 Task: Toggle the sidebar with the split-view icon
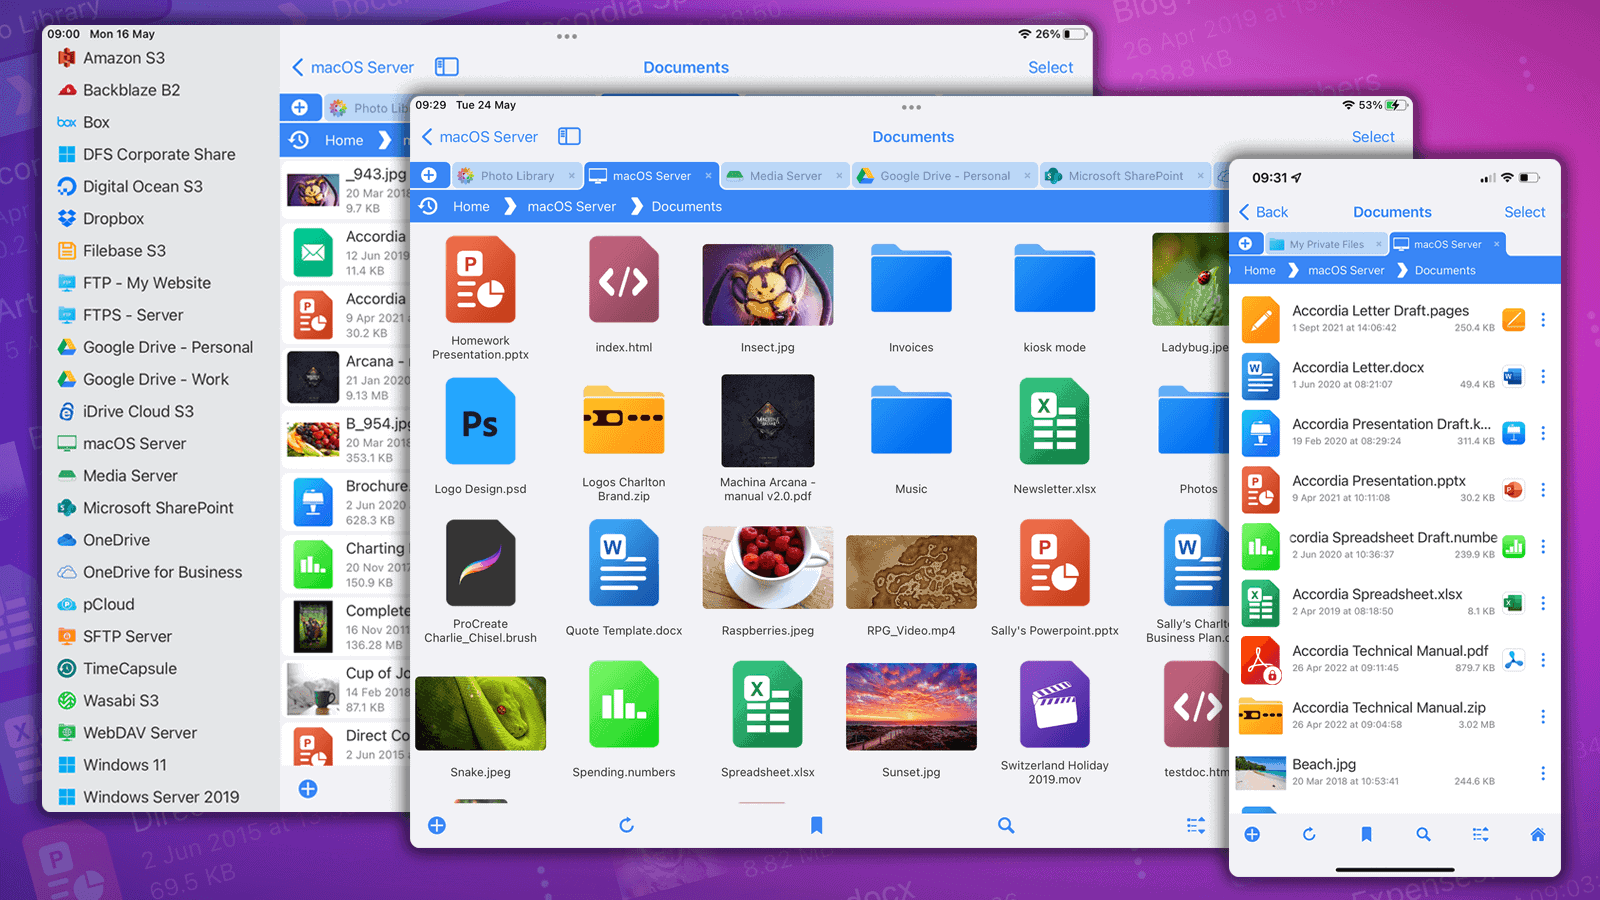click(569, 136)
